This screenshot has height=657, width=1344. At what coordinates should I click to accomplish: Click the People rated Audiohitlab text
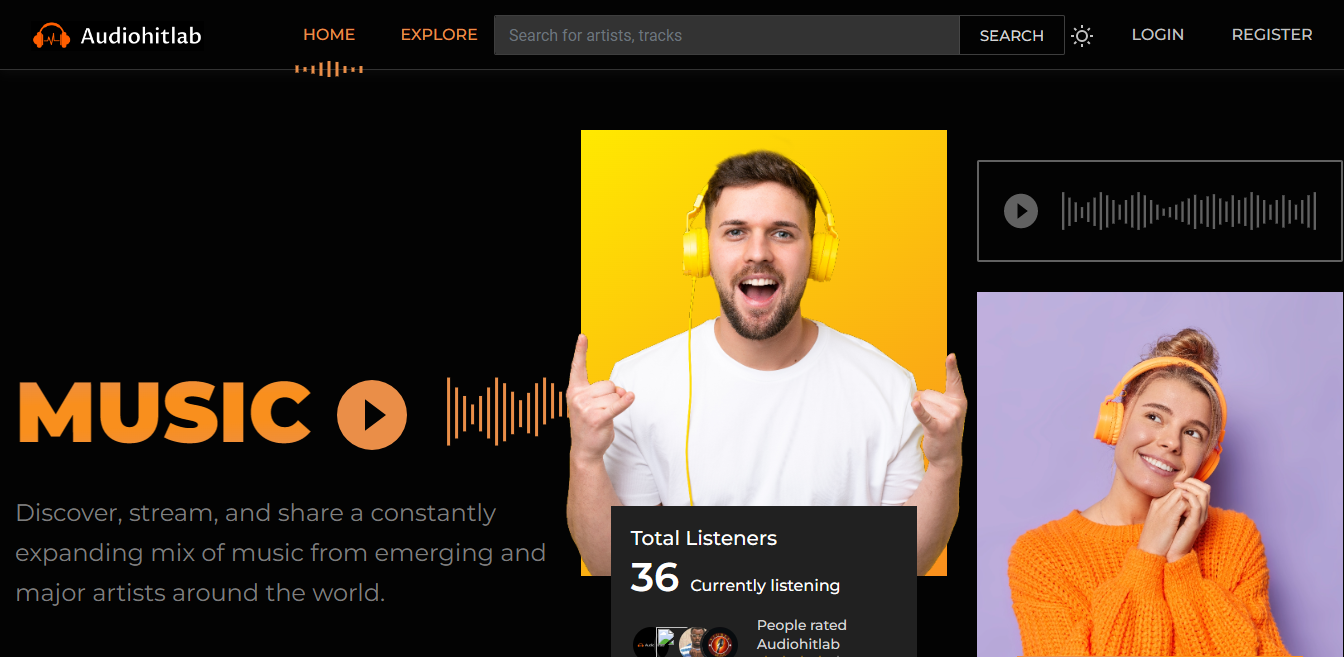[801, 634]
